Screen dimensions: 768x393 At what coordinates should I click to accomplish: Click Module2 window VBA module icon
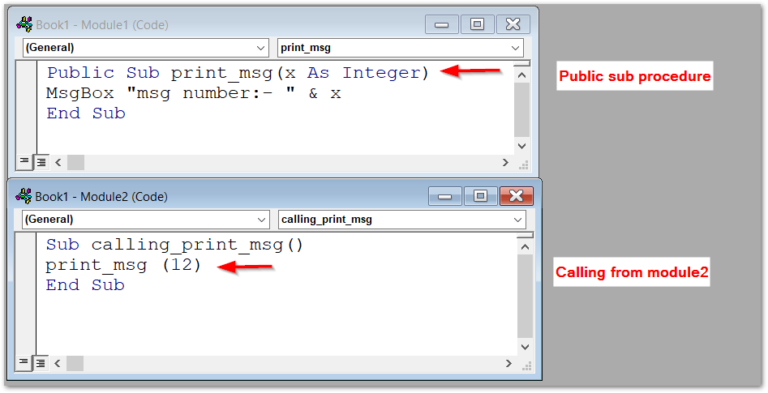[24, 196]
